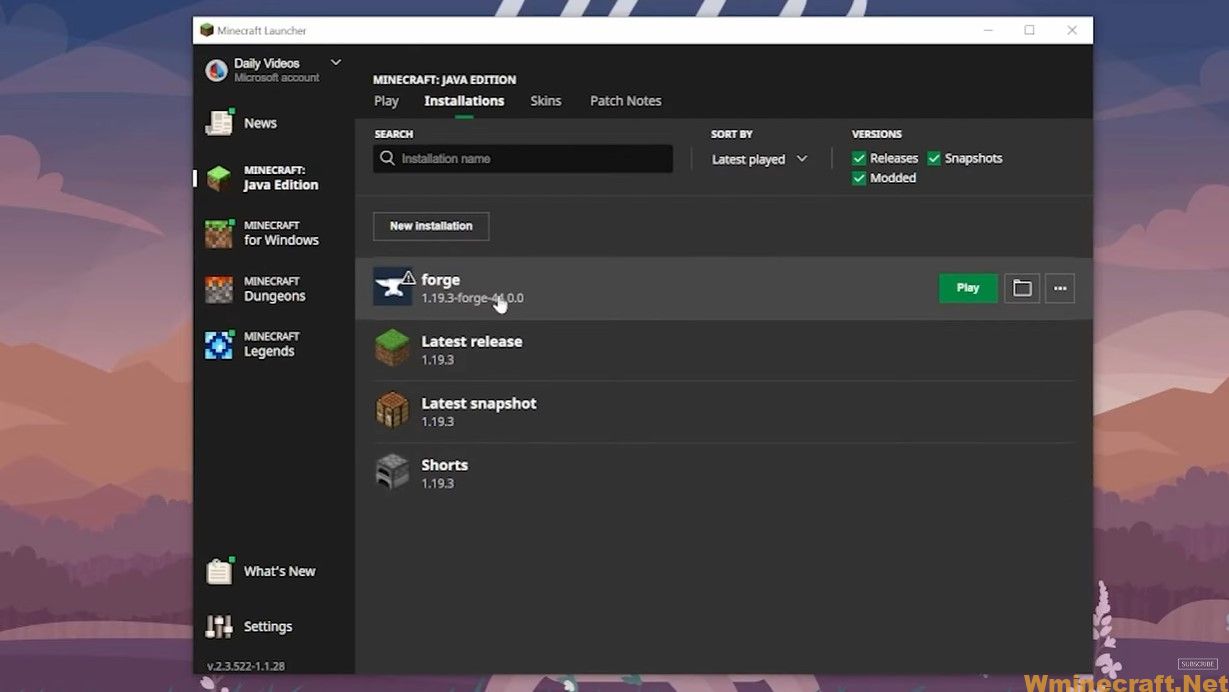Close the Minecraft Launcher window
Screen dimensions: 1229x692
[x=1072, y=30]
